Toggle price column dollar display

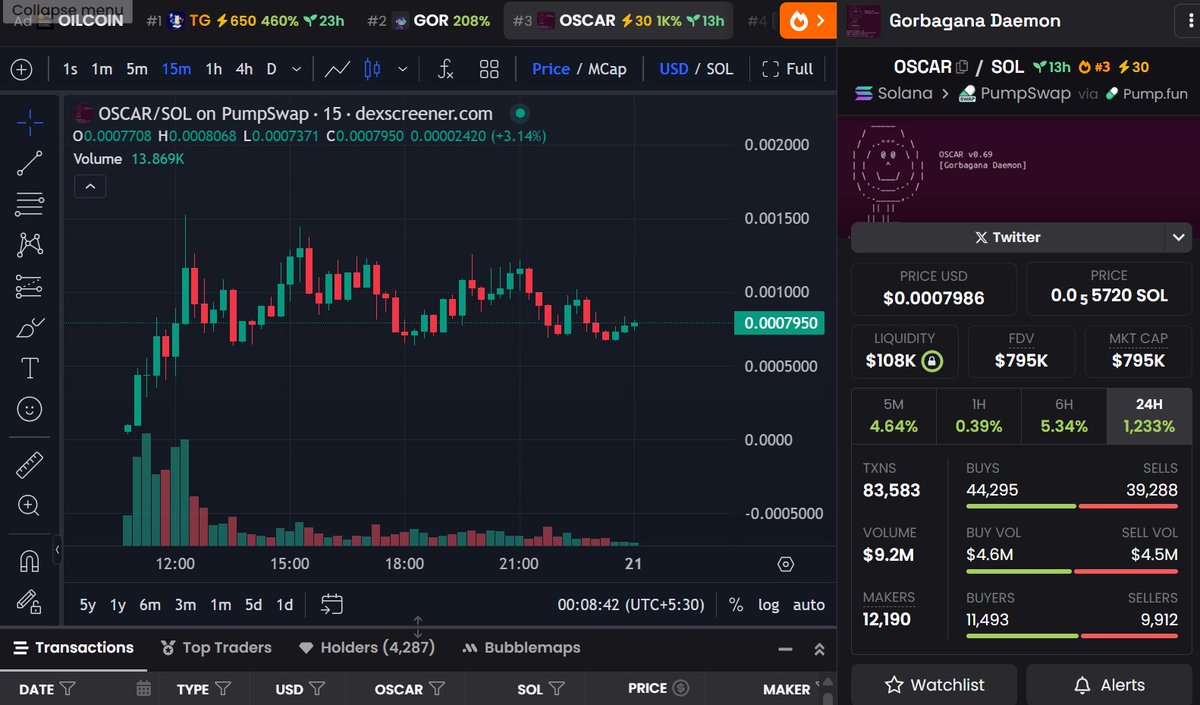(x=681, y=688)
